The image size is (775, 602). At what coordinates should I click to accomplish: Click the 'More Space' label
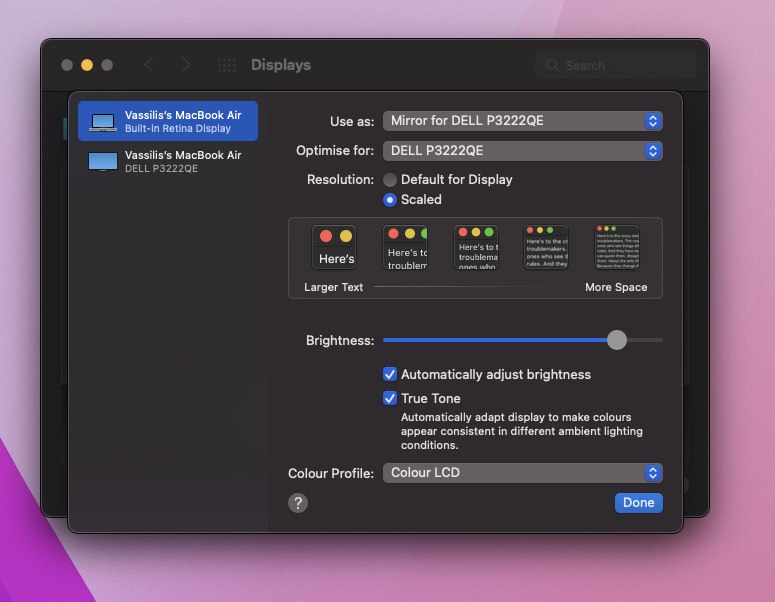[x=616, y=287]
